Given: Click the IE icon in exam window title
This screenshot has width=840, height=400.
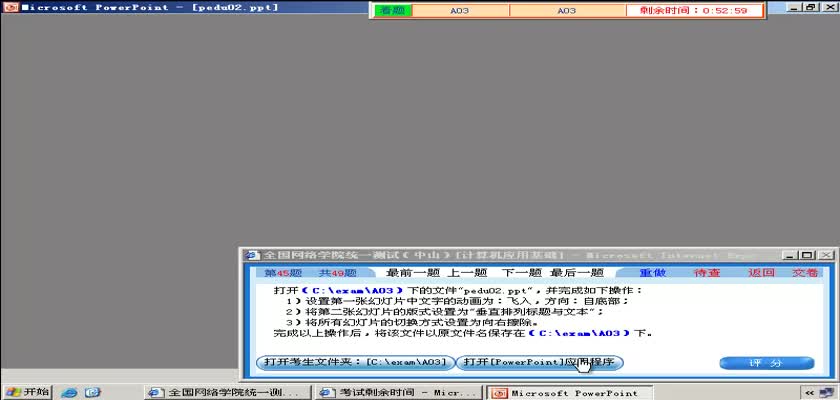Looking at the screenshot, I should coord(250,255).
